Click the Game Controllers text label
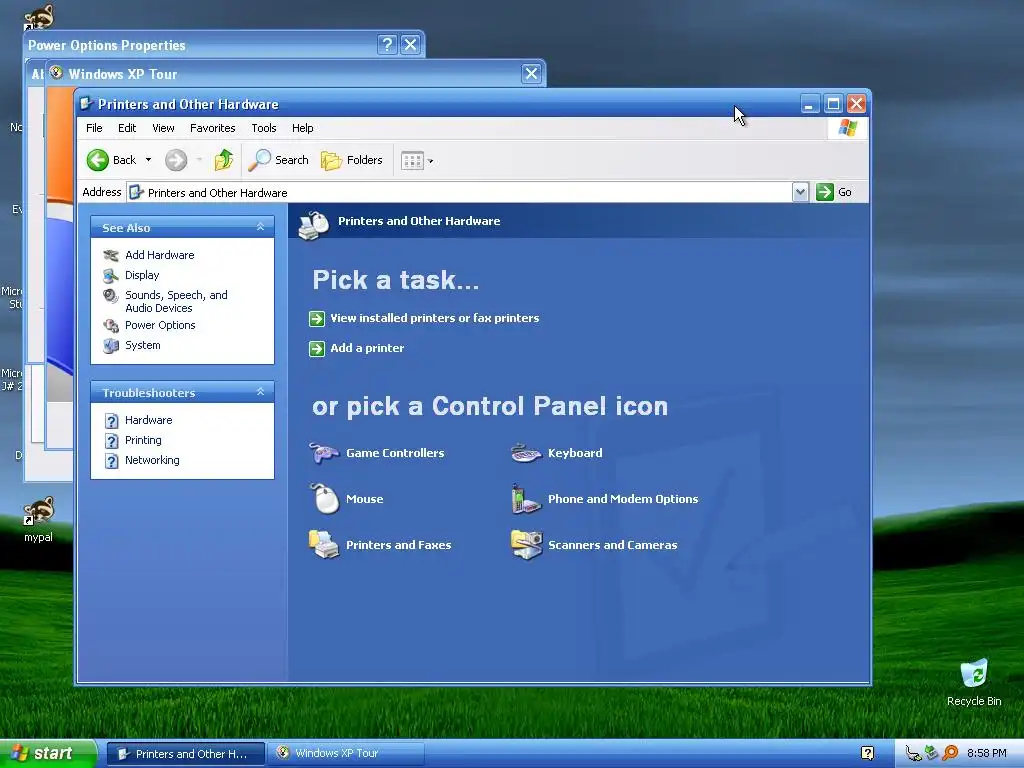Screen dimensions: 1024x768 pyautogui.click(x=395, y=453)
